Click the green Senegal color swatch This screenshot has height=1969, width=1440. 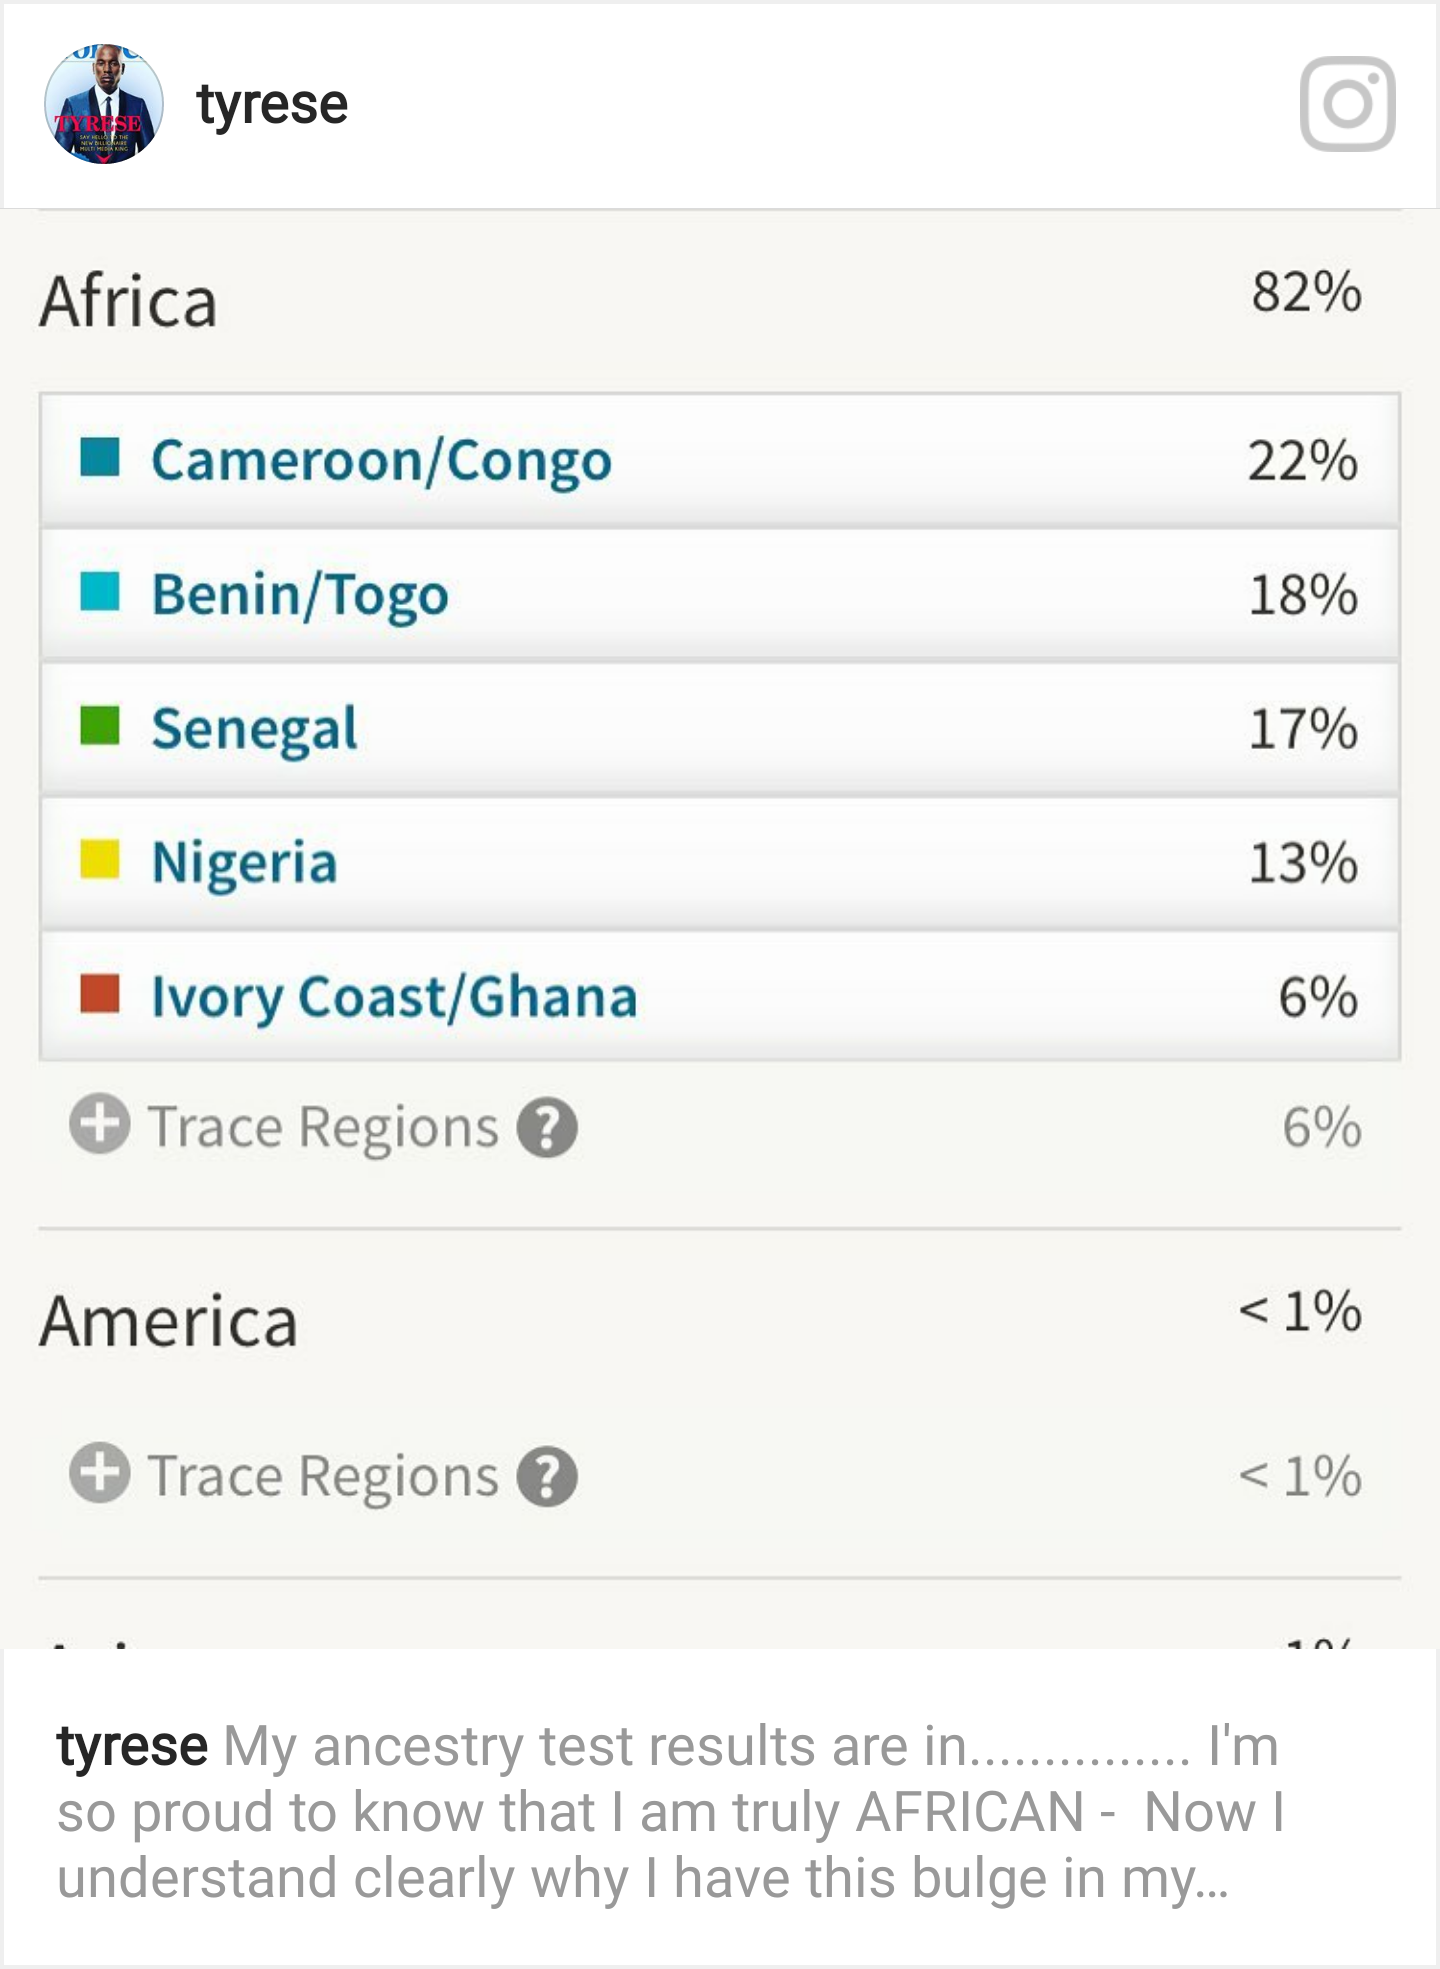pos(100,725)
